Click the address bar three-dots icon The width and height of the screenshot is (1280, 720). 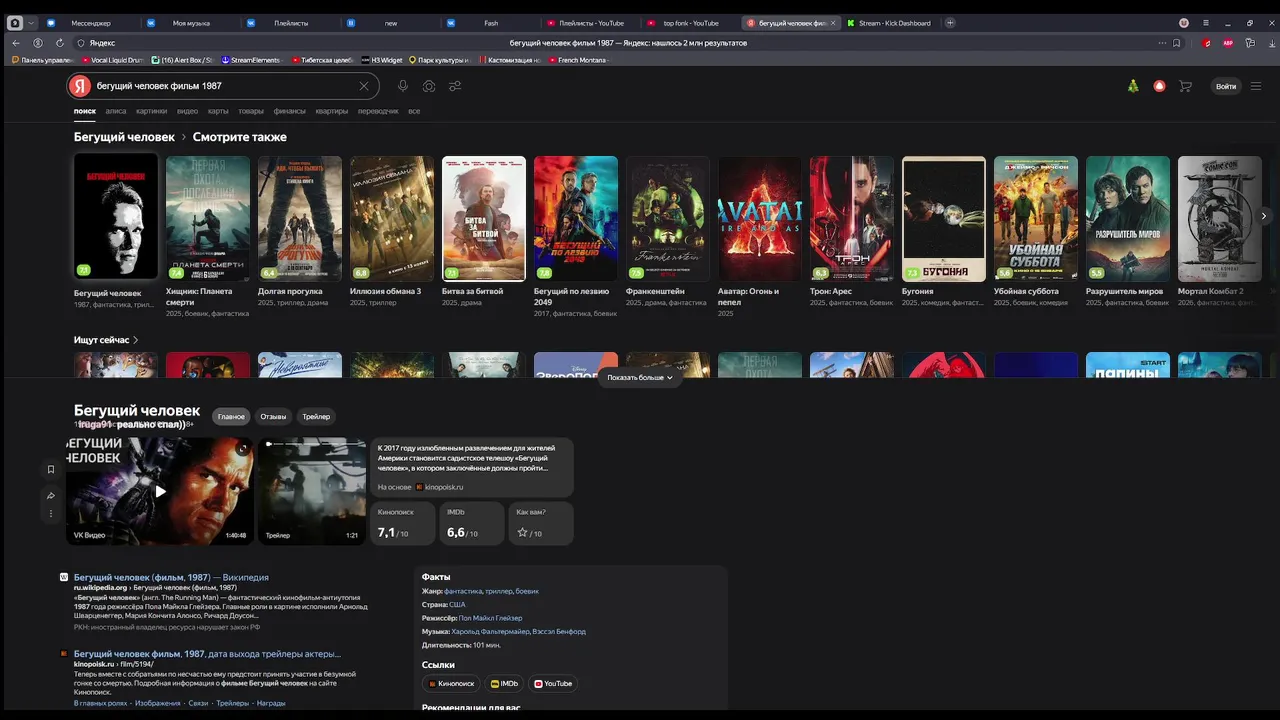1161,43
